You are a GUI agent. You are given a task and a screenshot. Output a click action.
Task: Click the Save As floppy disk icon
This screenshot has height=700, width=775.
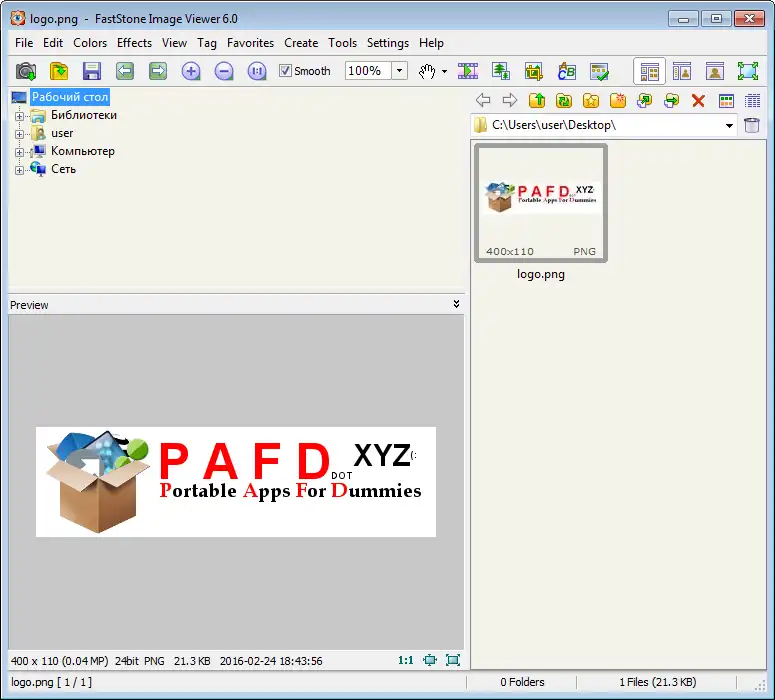(92, 71)
